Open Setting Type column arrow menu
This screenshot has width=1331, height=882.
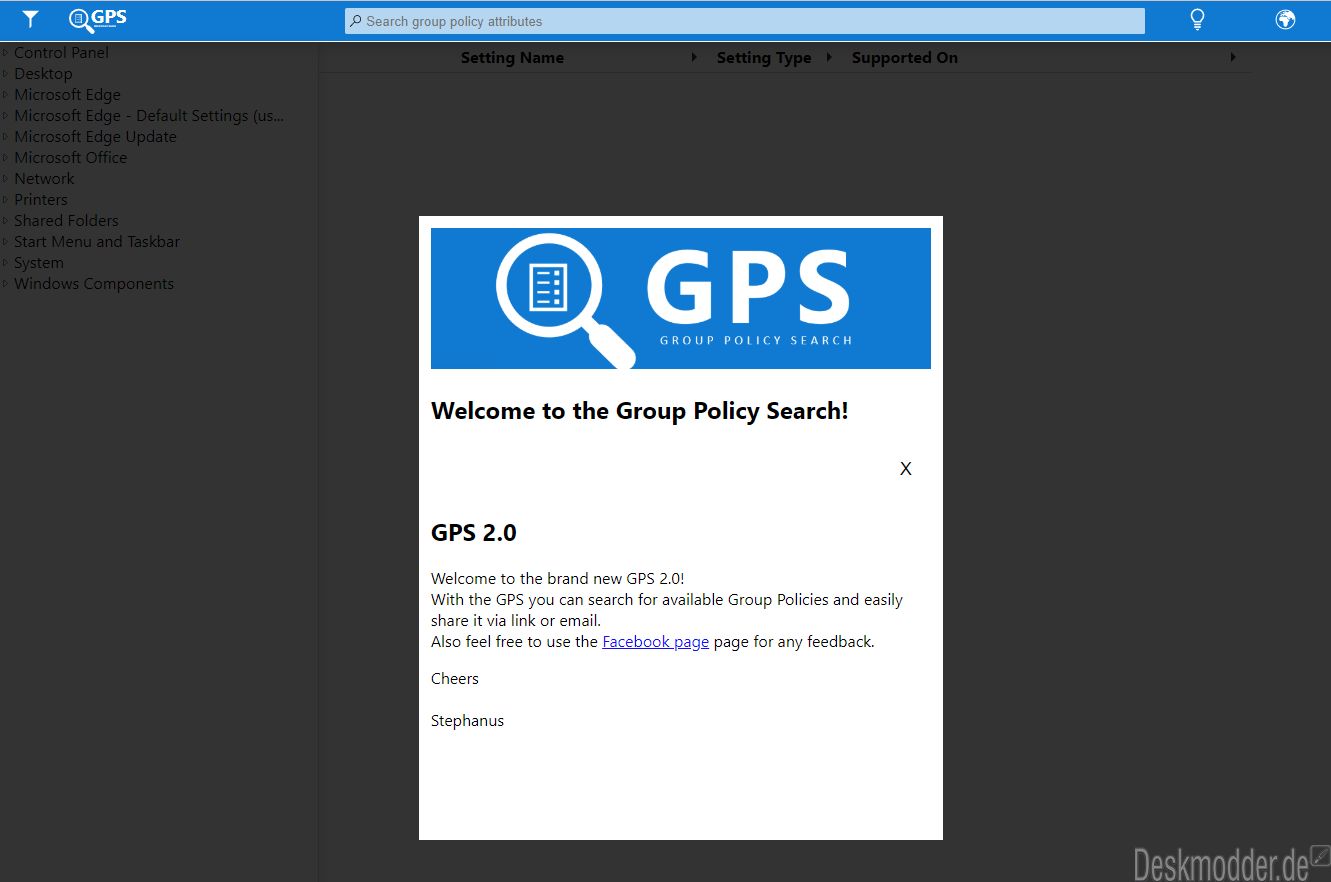(829, 58)
